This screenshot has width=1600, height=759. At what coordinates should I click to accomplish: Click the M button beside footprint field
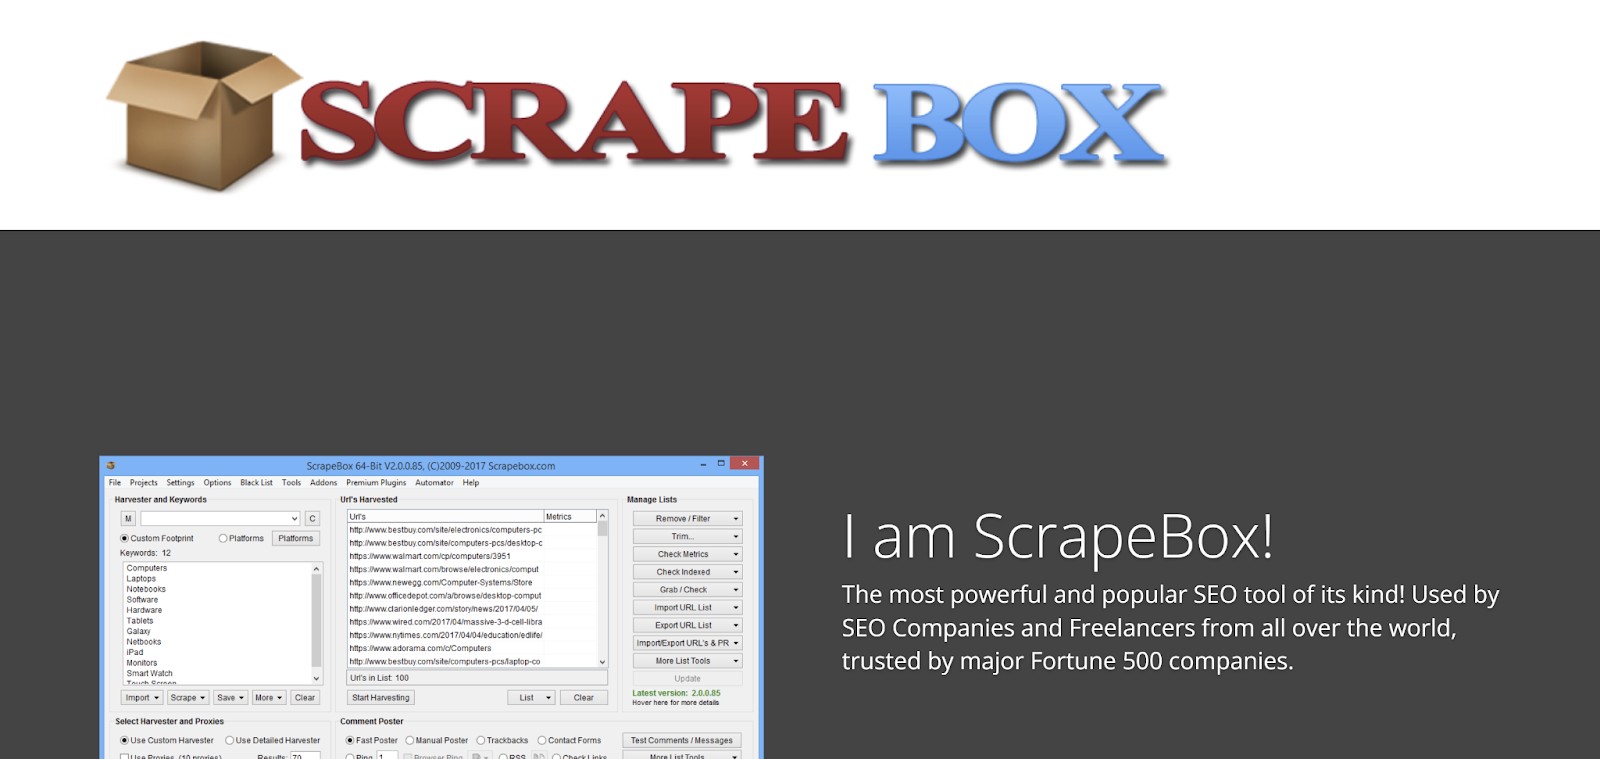128,518
